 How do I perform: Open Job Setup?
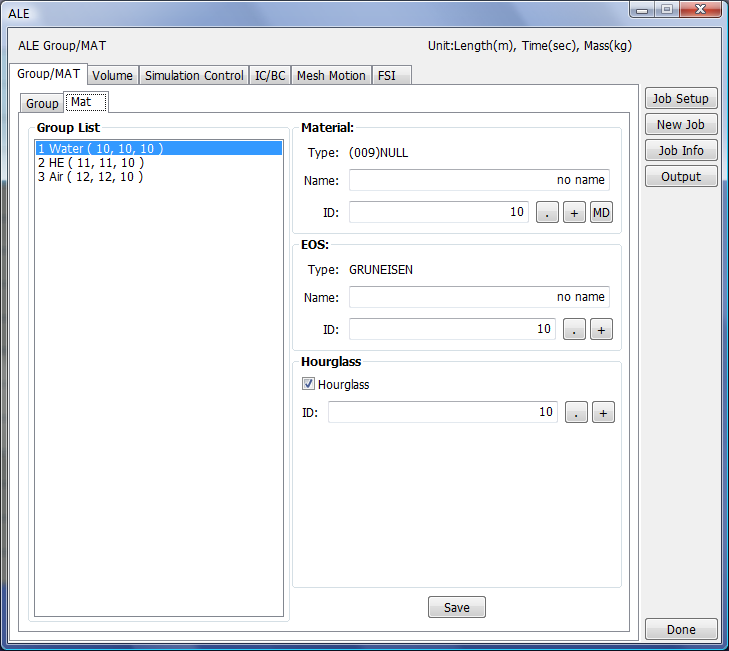point(681,99)
